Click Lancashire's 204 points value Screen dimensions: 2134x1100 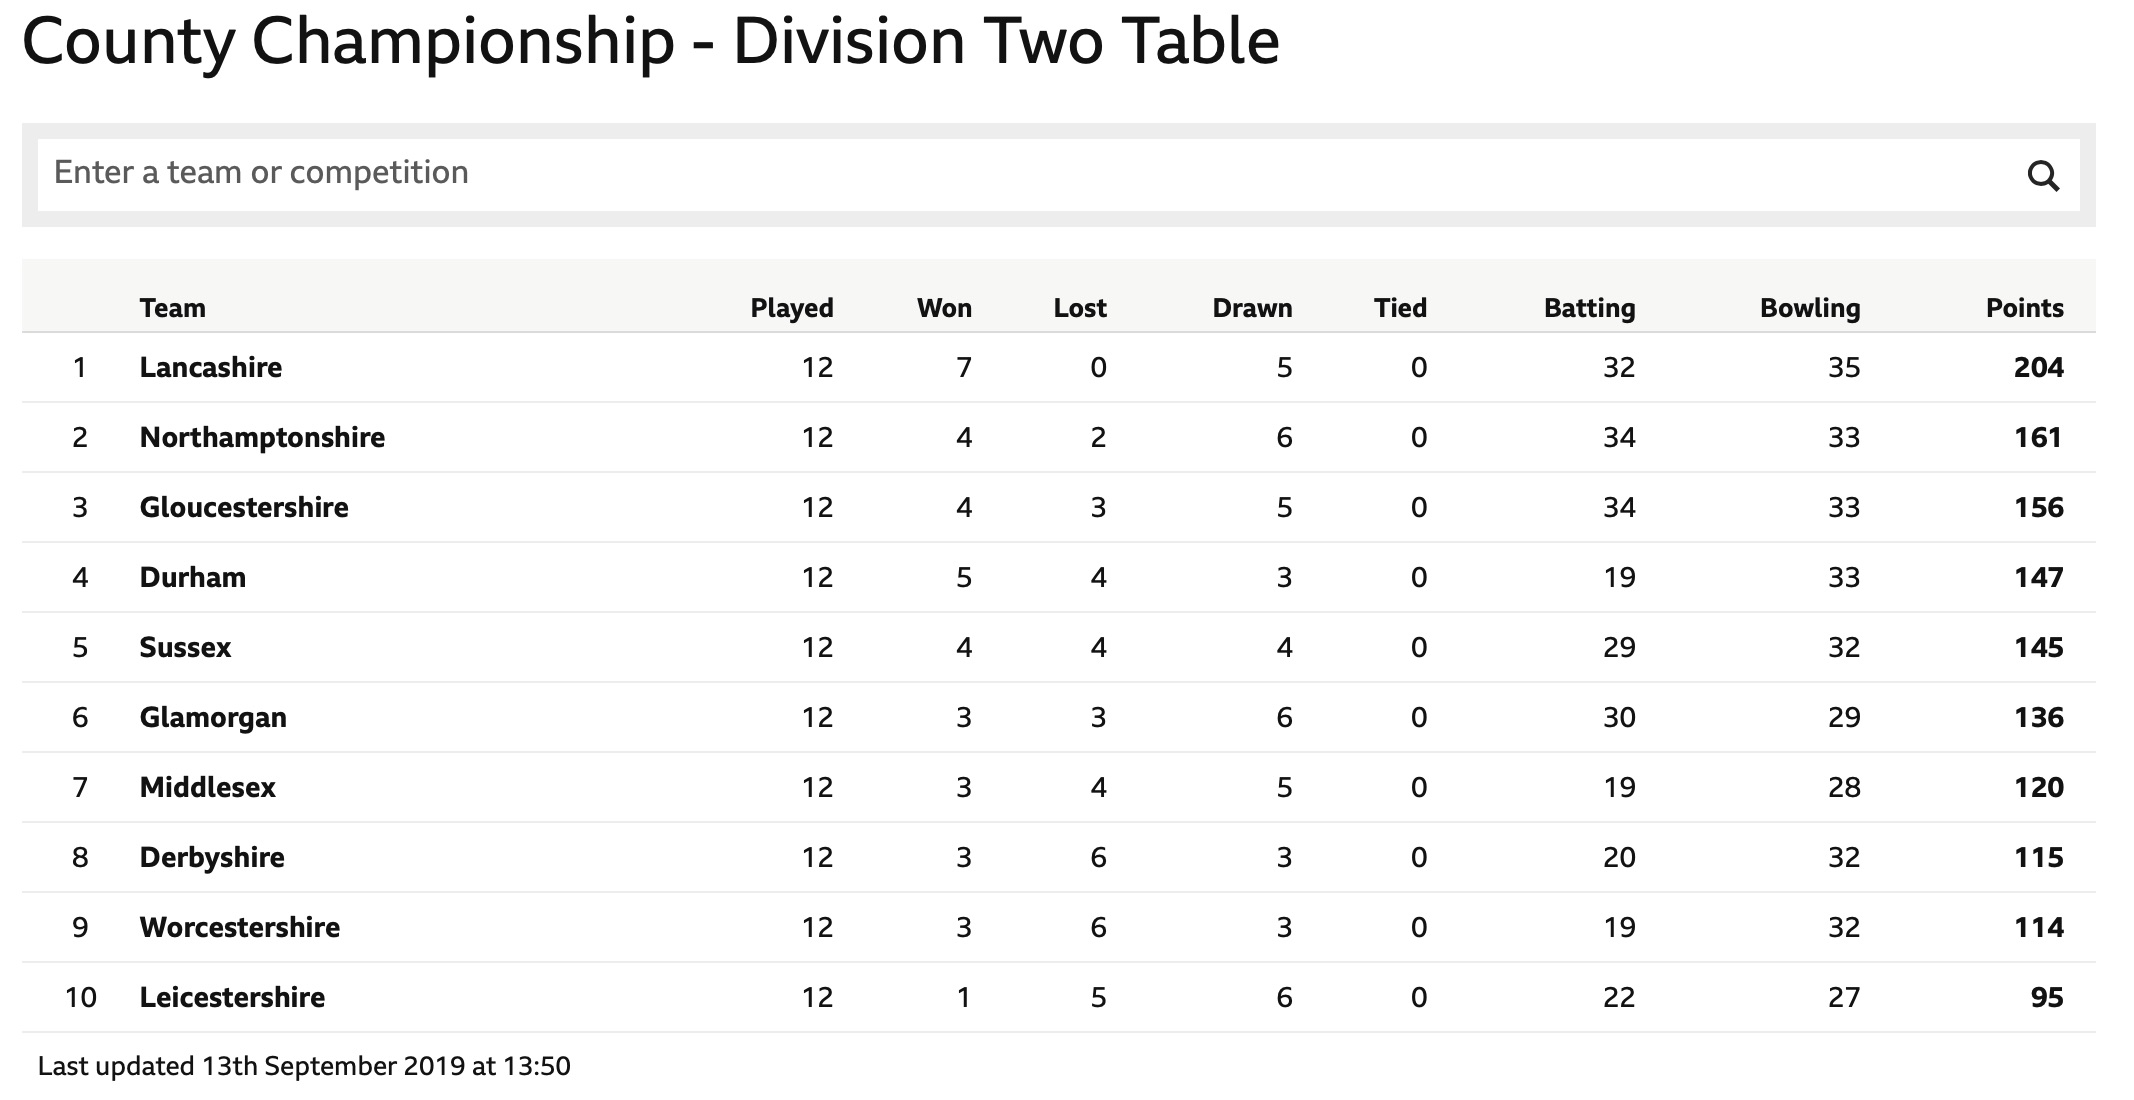(x=2038, y=367)
